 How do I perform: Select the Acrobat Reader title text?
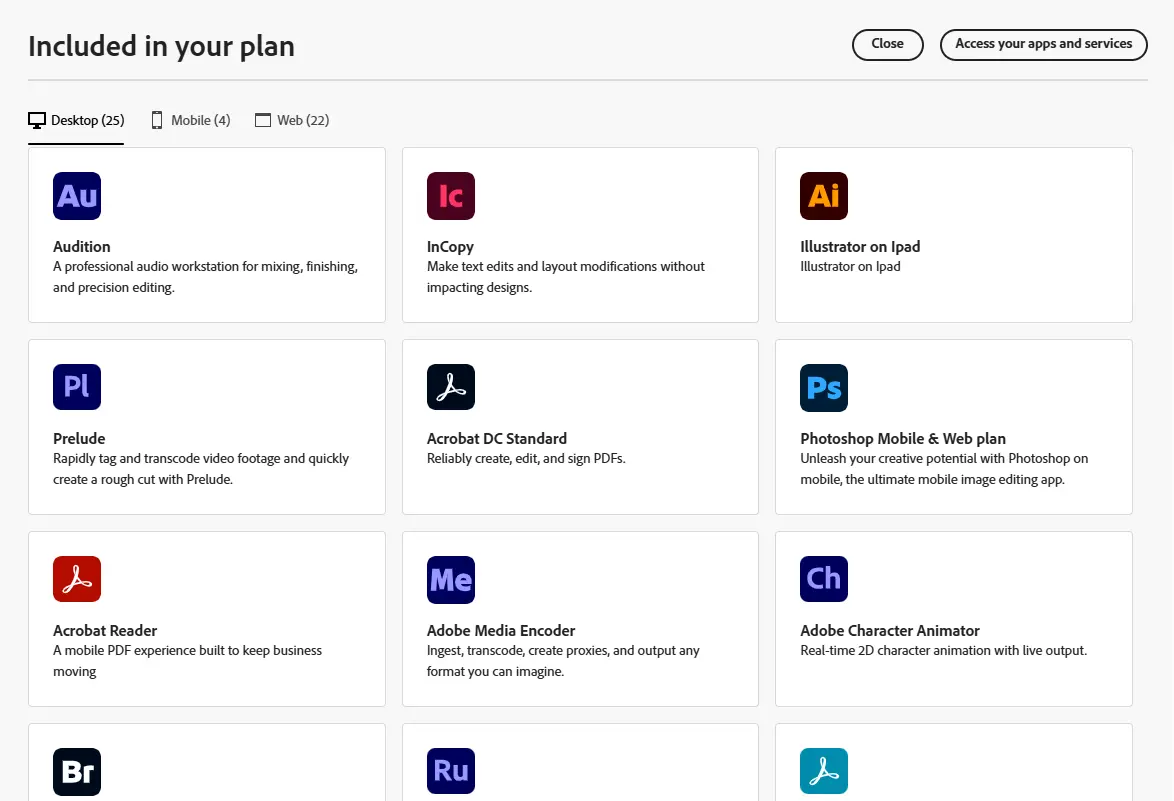click(x=105, y=630)
